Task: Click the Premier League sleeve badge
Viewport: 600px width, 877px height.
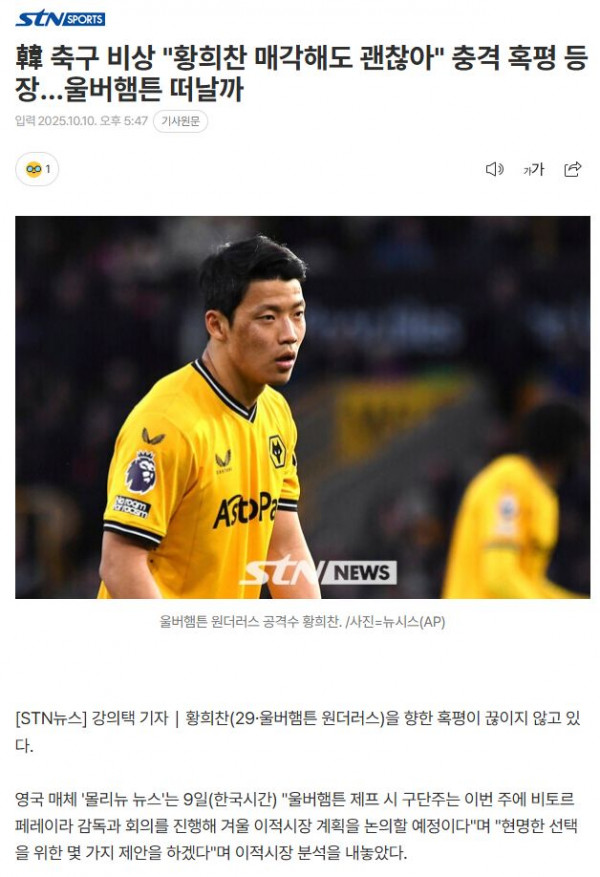Action: (x=141, y=473)
